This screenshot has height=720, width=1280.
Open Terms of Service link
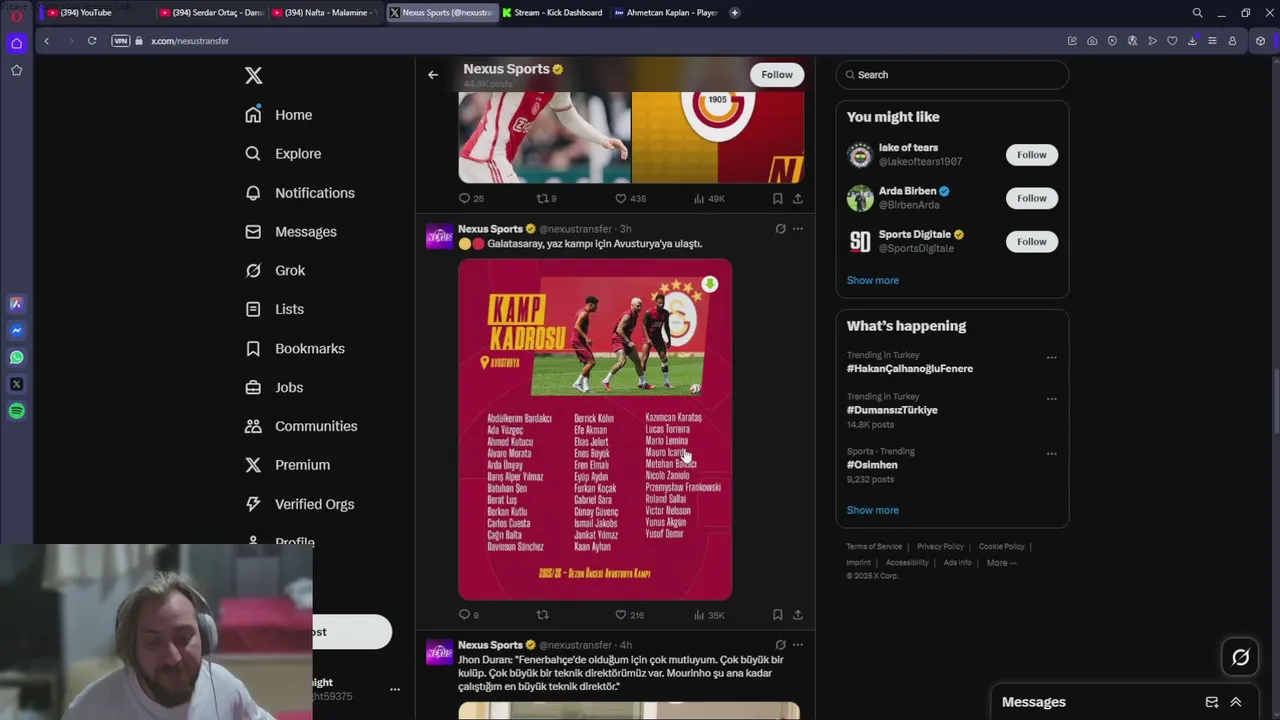(874, 547)
